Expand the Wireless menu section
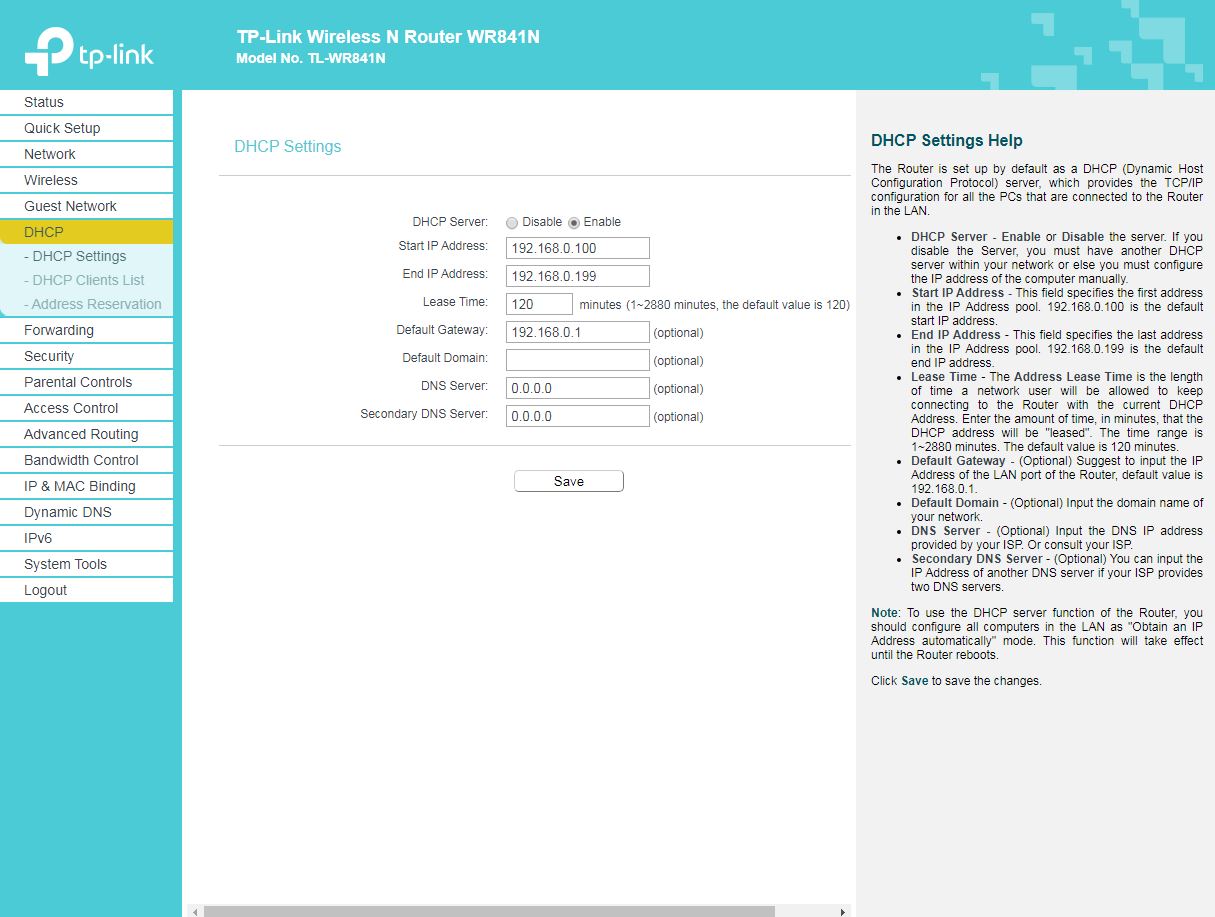Viewport: 1215px width, 917px height. point(51,180)
